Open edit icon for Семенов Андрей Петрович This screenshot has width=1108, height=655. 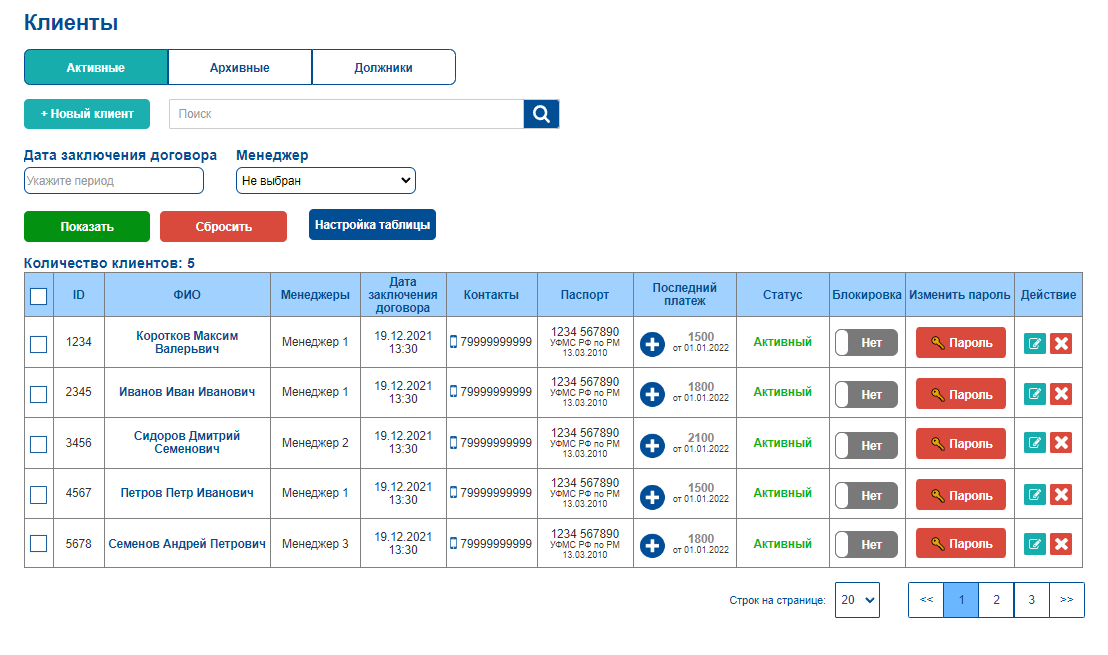(x=1035, y=544)
